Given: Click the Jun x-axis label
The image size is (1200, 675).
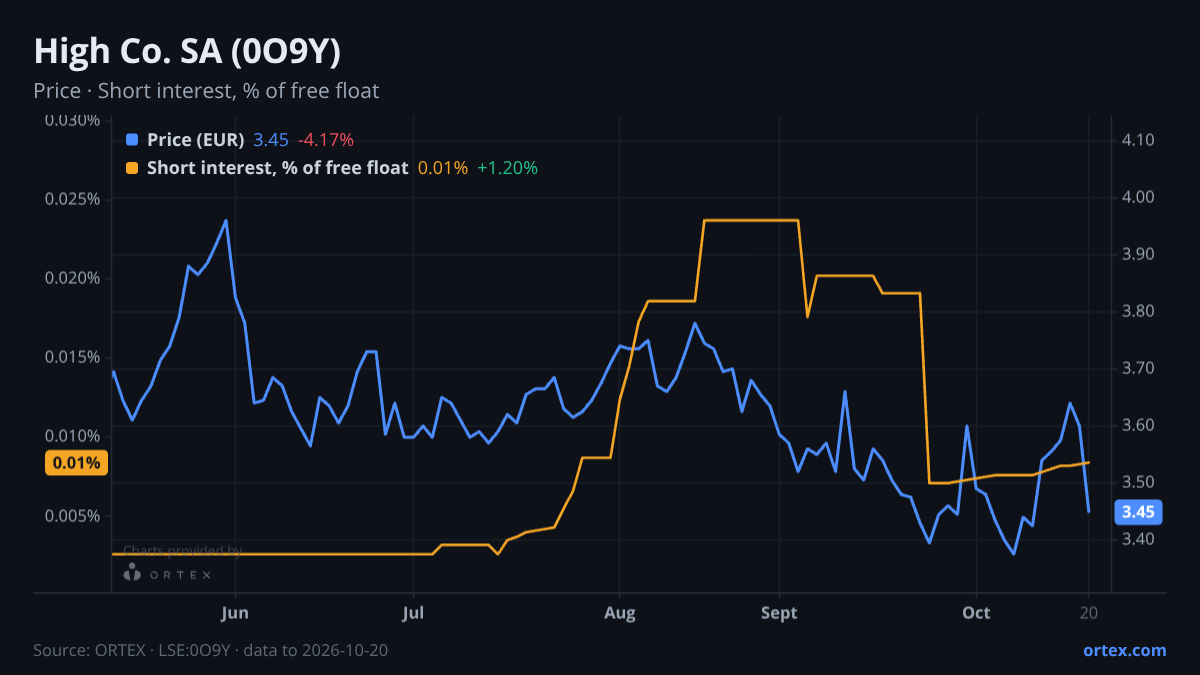Looking at the screenshot, I should [234, 612].
